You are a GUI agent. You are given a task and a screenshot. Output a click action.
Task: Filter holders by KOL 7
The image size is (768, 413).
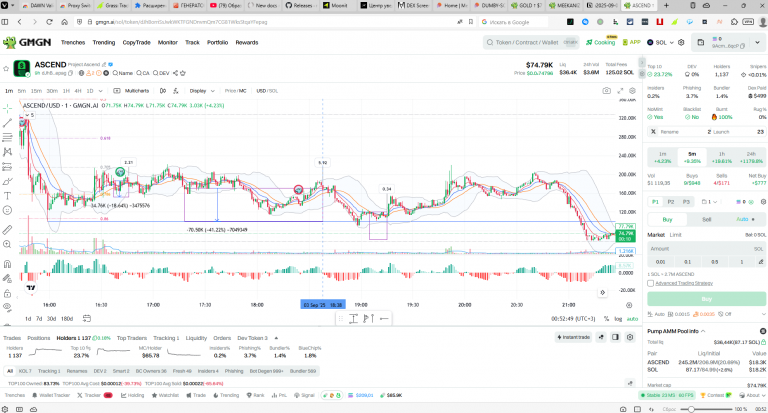click(x=25, y=371)
